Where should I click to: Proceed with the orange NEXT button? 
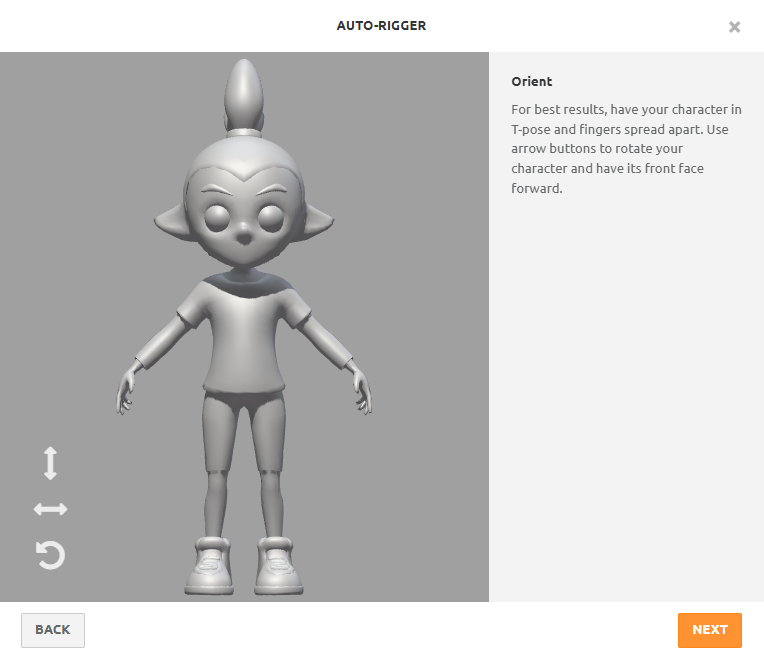click(709, 630)
